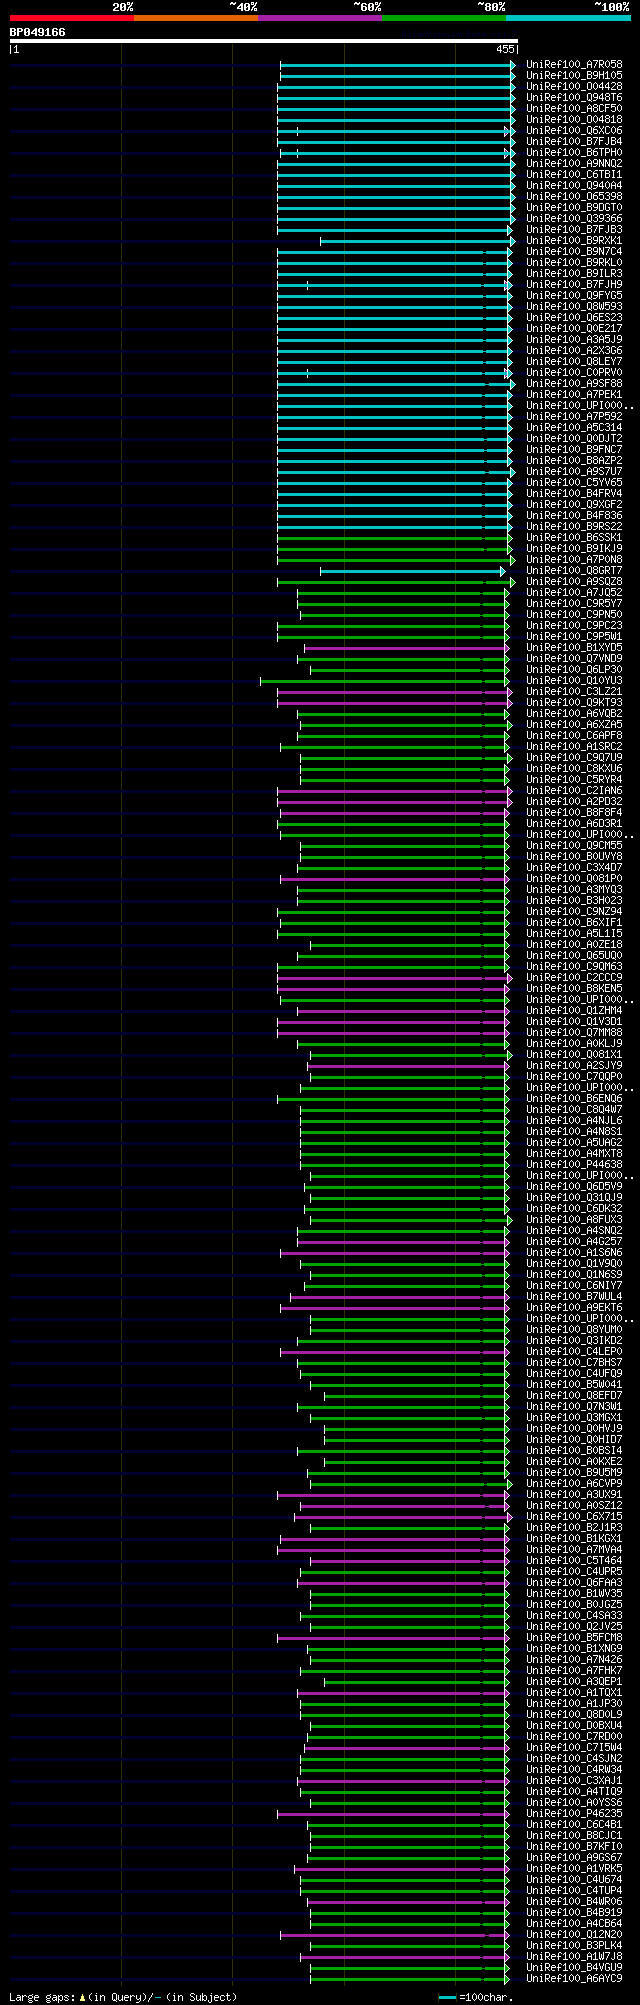Viewport: 640px width, 2005px height.
Task: Select the UniRef100_A9SF88 label
Action: (x=574, y=384)
